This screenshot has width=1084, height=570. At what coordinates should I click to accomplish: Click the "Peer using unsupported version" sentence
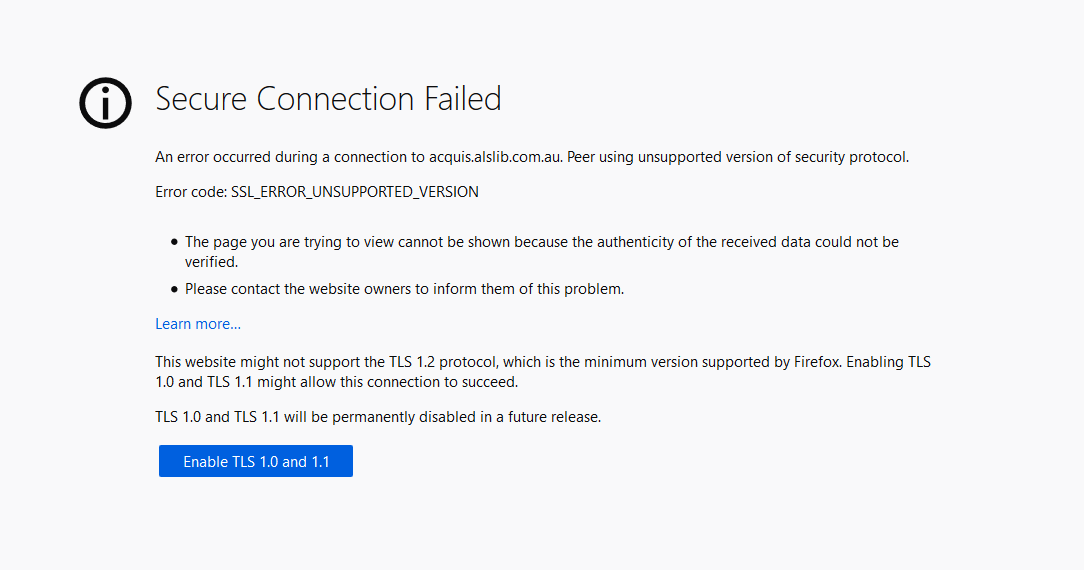point(738,158)
